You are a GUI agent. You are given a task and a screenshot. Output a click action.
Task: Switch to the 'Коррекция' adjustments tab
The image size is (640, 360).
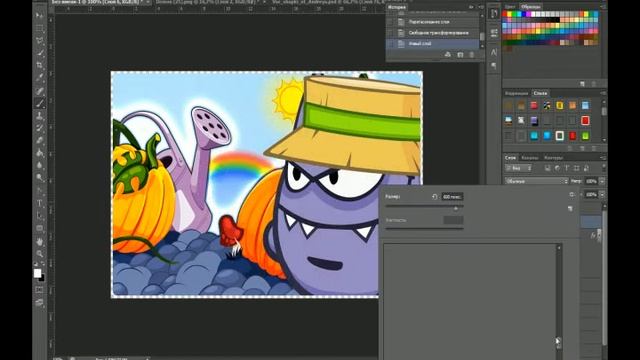(x=516, y=93)
